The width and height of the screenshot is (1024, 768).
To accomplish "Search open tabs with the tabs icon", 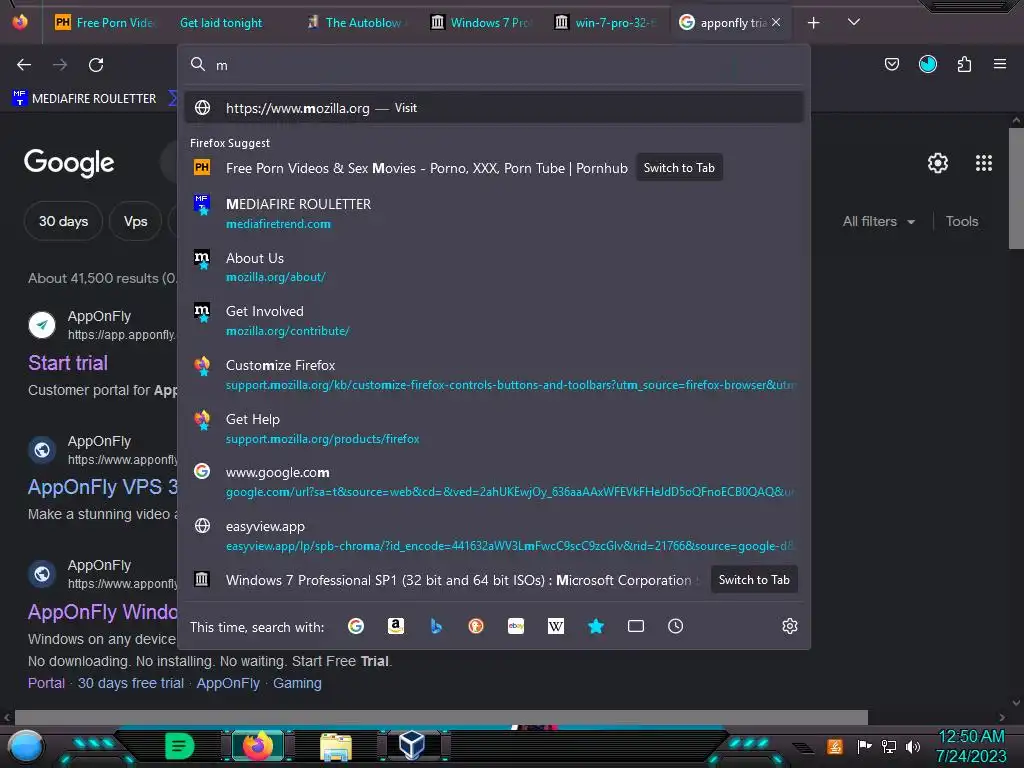I will coord(636,626).
